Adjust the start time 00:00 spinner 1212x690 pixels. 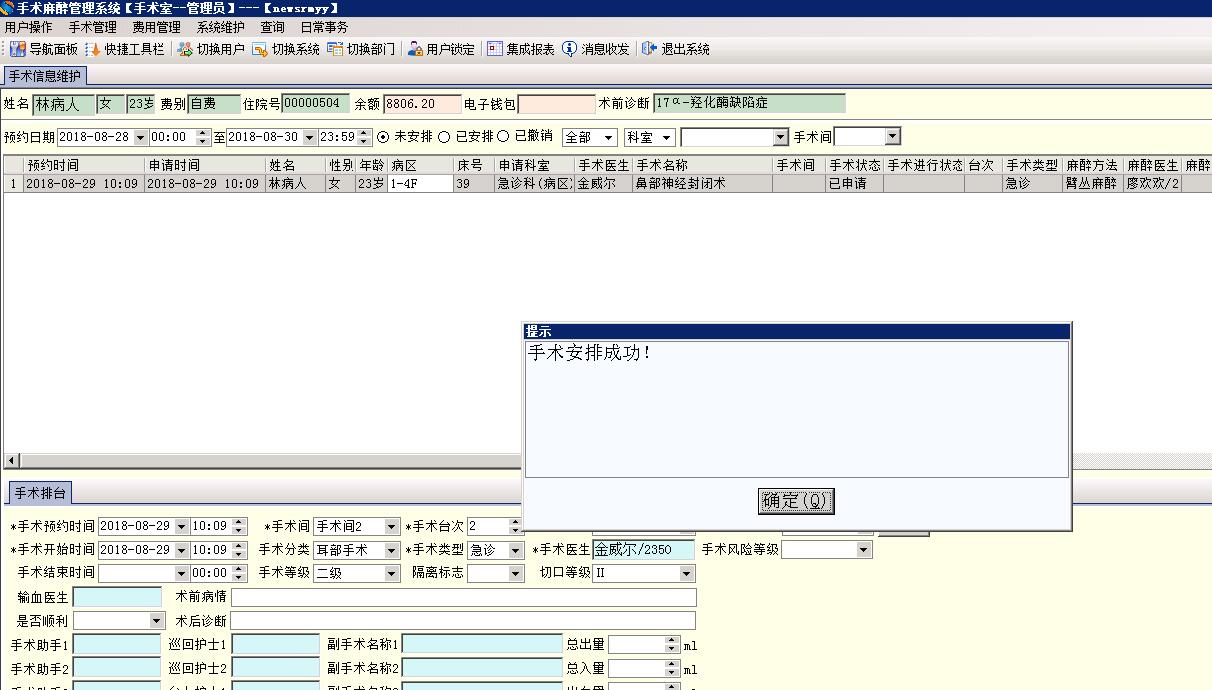pyautogui.click(x=203, y=137)
